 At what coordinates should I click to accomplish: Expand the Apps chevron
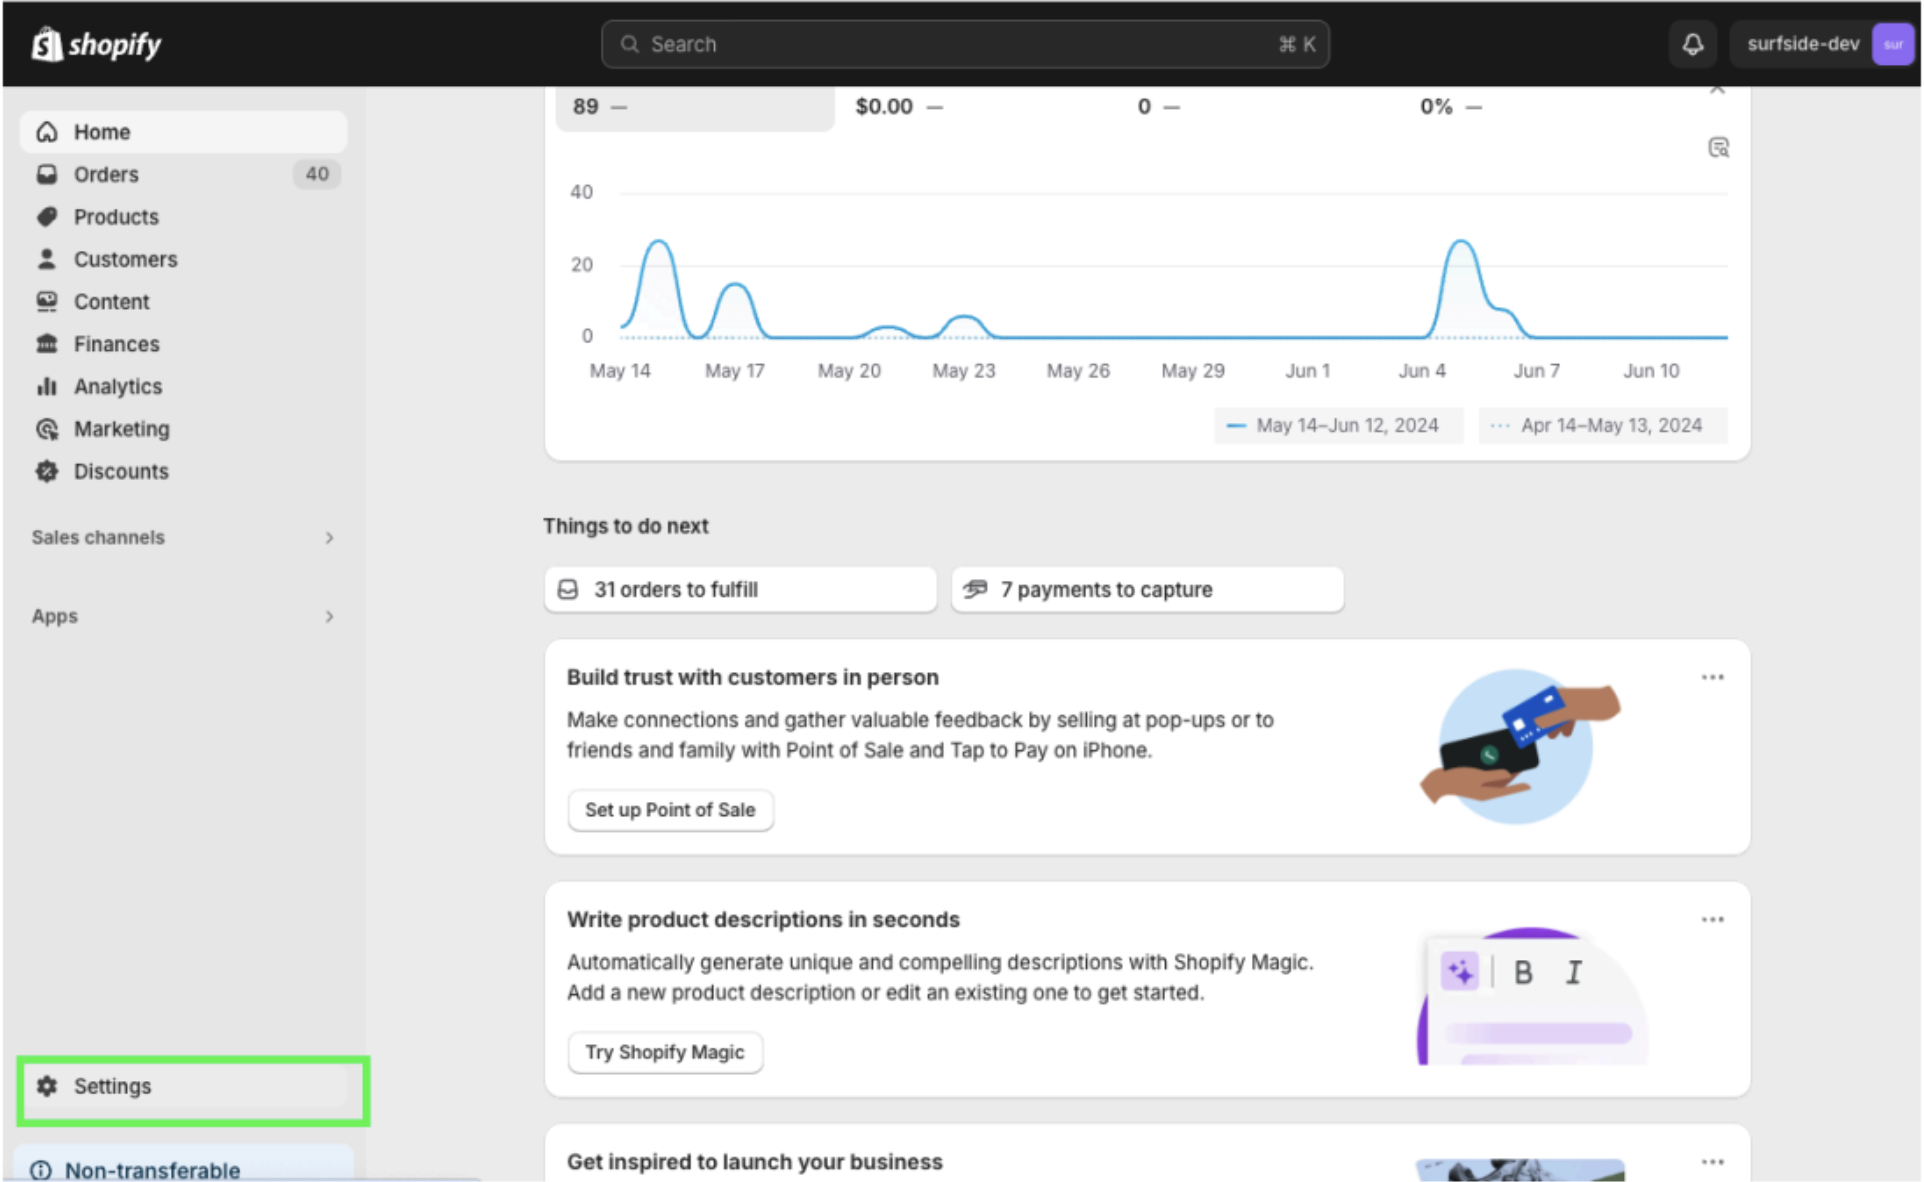coord(329,617)
